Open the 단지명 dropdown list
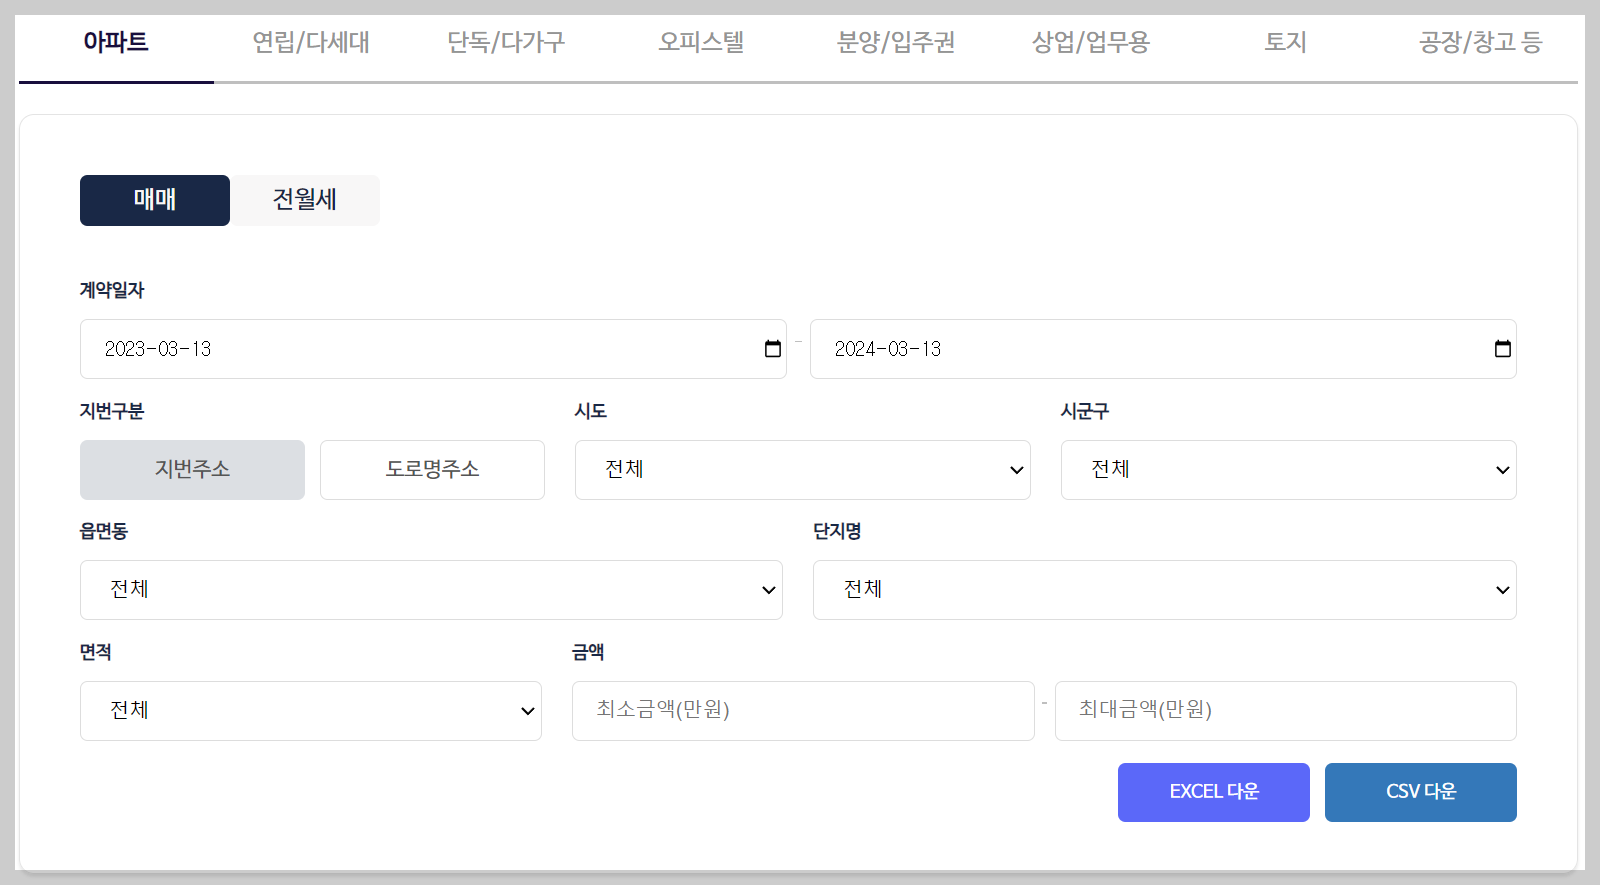Screen dimensions: 1600x885 [x=1165, y=590]
